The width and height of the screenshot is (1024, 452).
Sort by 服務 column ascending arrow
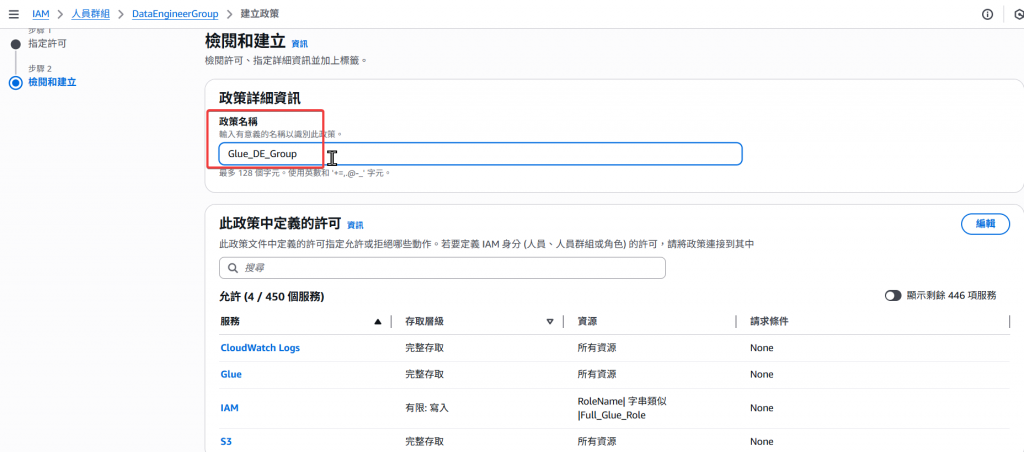coord(377,321)
